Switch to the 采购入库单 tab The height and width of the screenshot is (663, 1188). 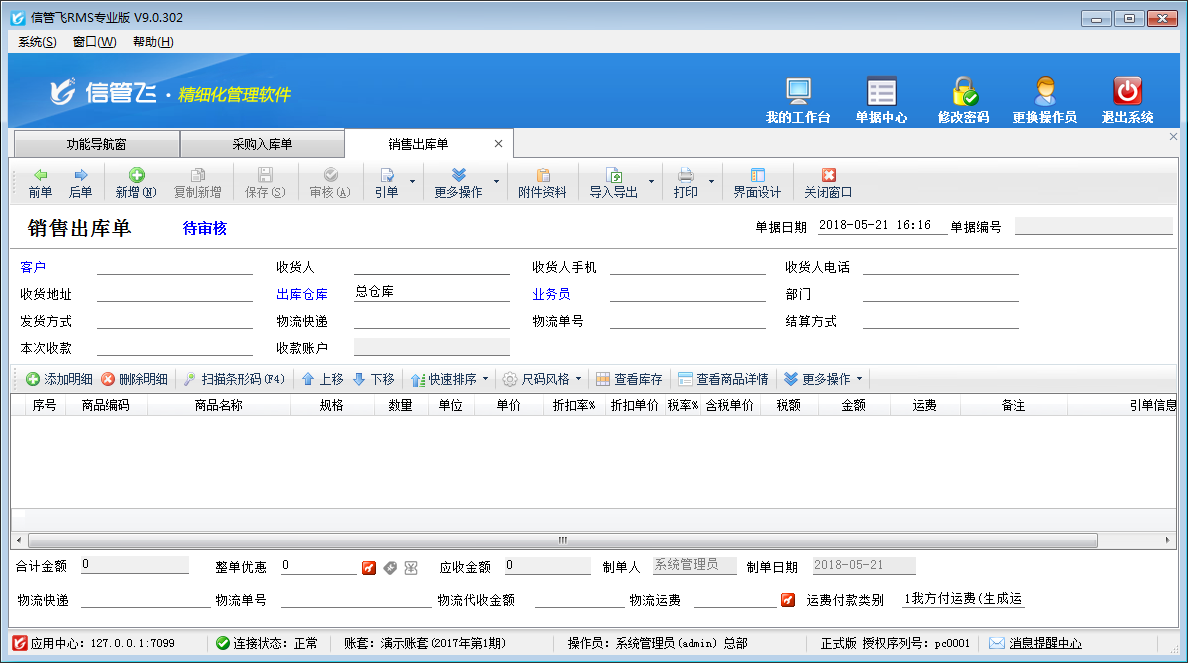(x=261, y=143)
